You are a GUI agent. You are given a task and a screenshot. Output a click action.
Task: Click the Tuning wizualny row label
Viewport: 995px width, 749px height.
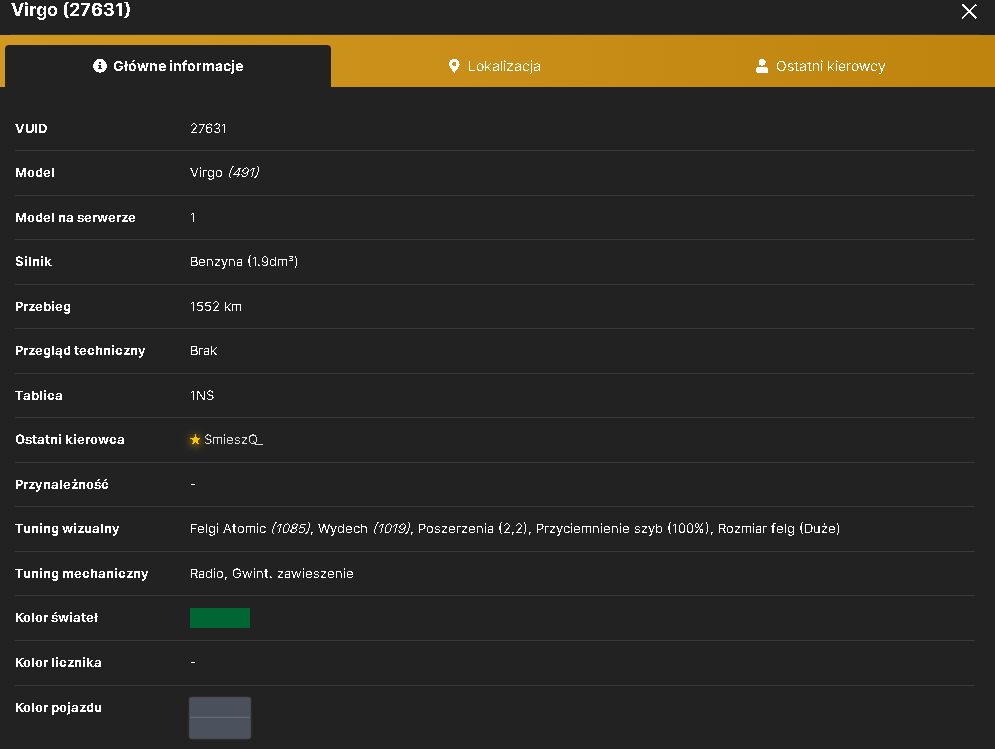coord(67,529)
